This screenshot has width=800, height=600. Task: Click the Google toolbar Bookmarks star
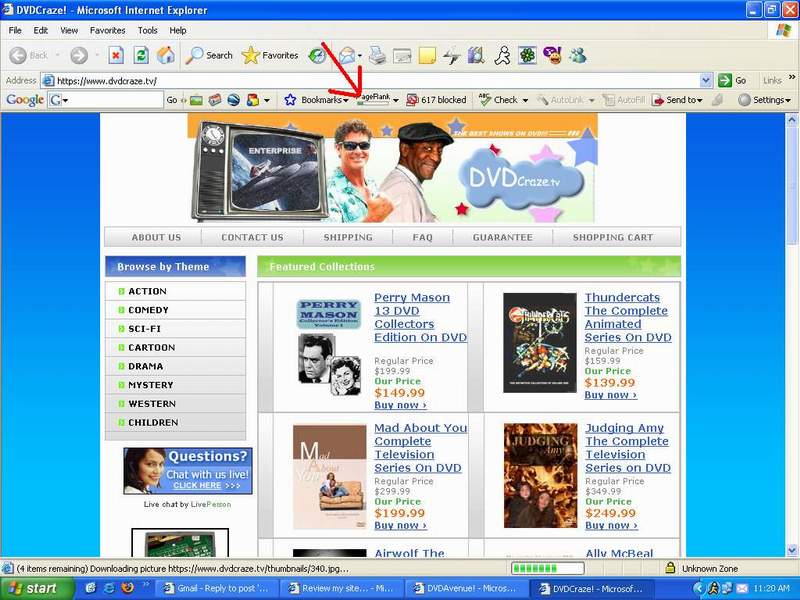click(x=290, y=100)
